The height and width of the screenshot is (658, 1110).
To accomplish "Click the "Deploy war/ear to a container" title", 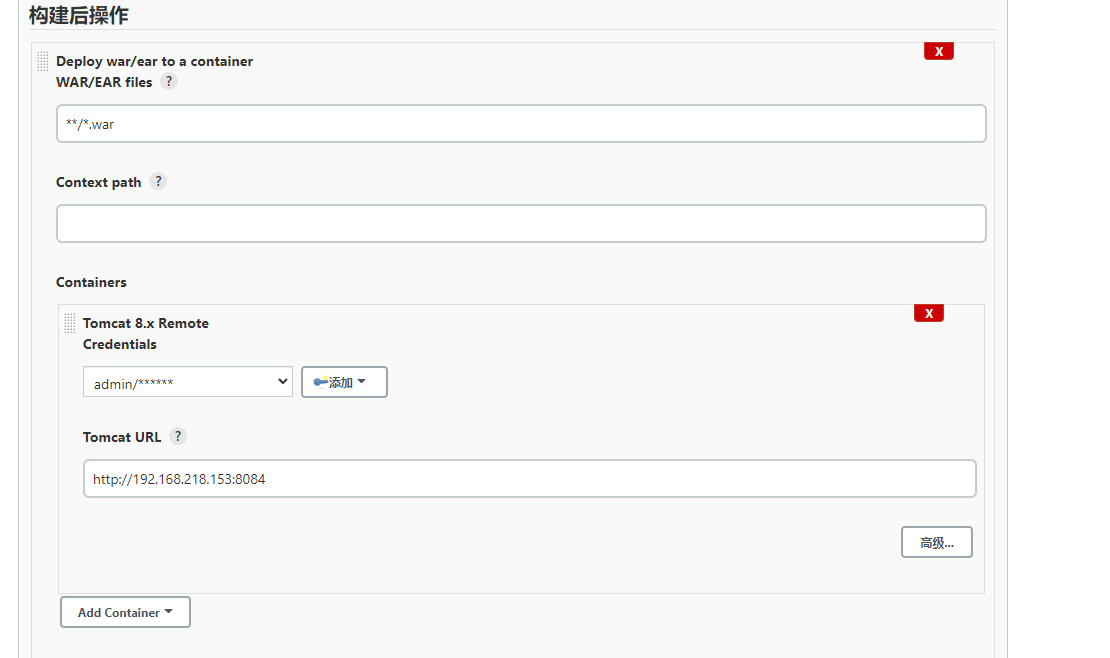I will [x=154, y=61].
